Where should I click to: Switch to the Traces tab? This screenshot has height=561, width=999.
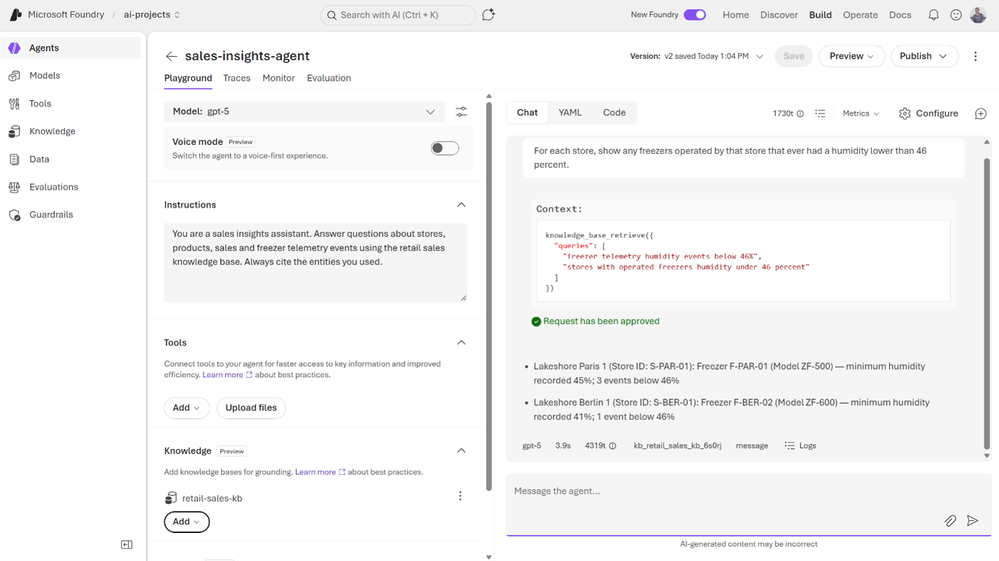point(236,78)
